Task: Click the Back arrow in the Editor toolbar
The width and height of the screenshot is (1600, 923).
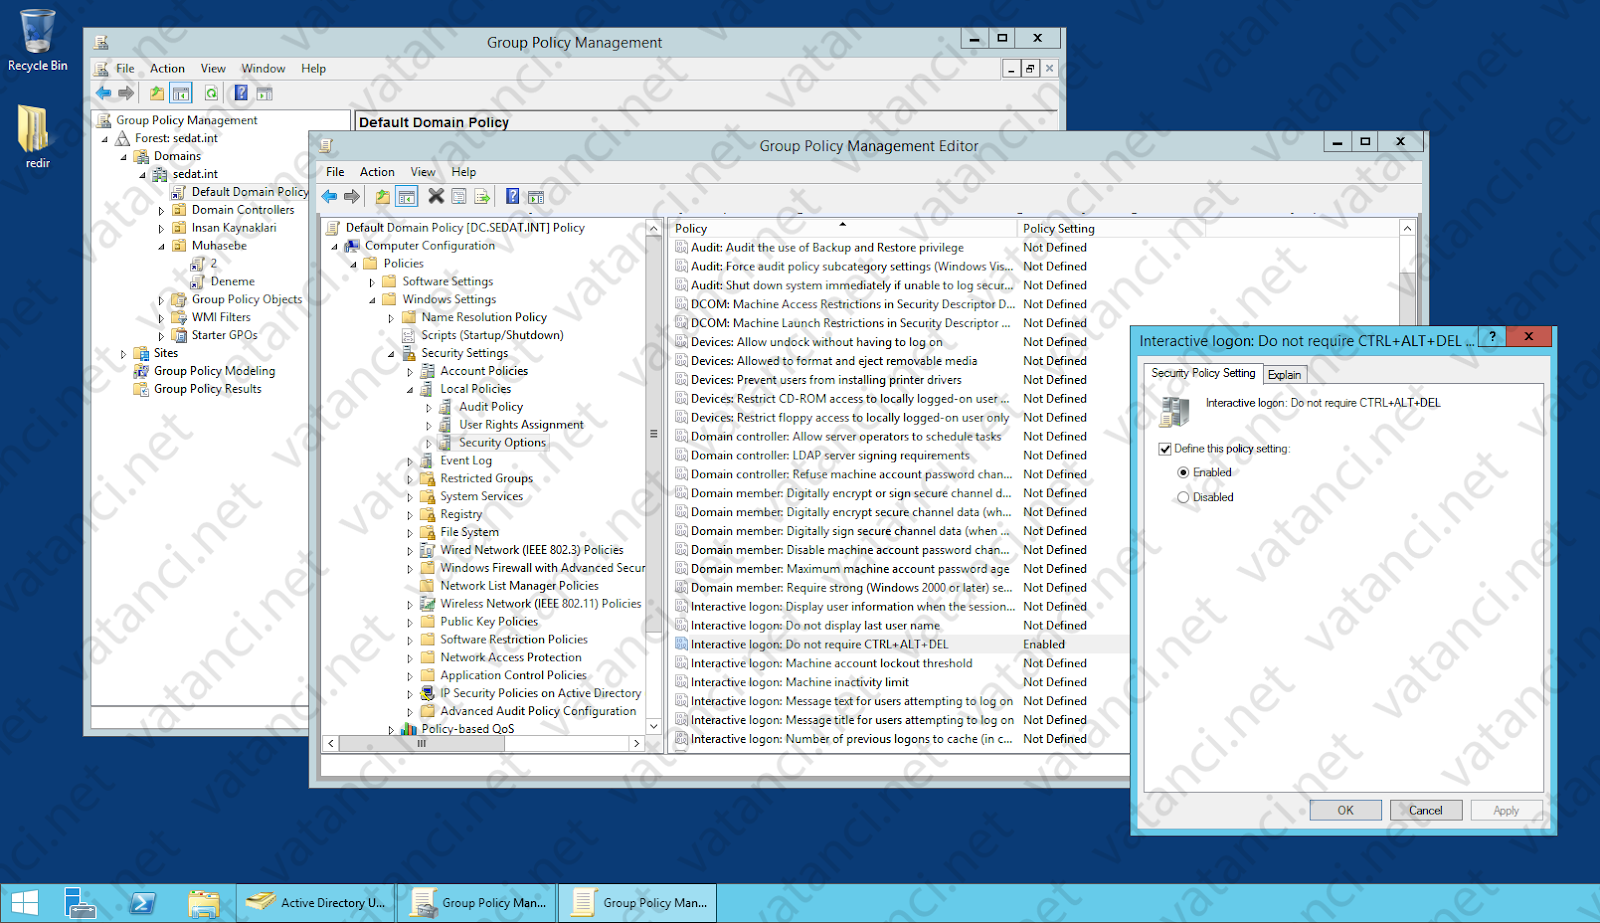Action: pyautogui.click(x=329, y=197)
